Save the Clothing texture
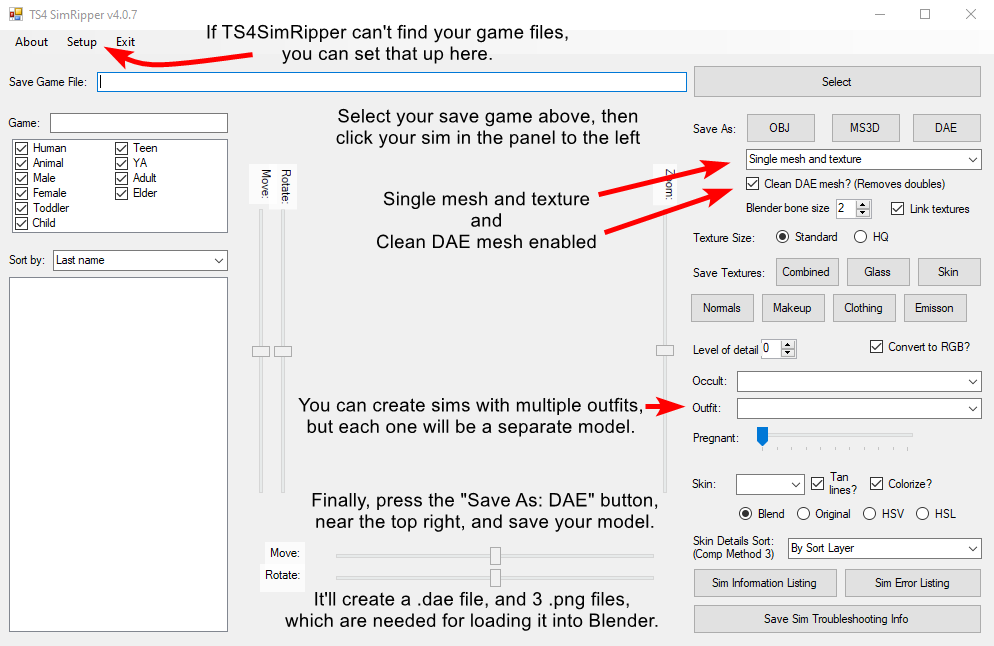 pyautogui.click(x=863, y=308)
